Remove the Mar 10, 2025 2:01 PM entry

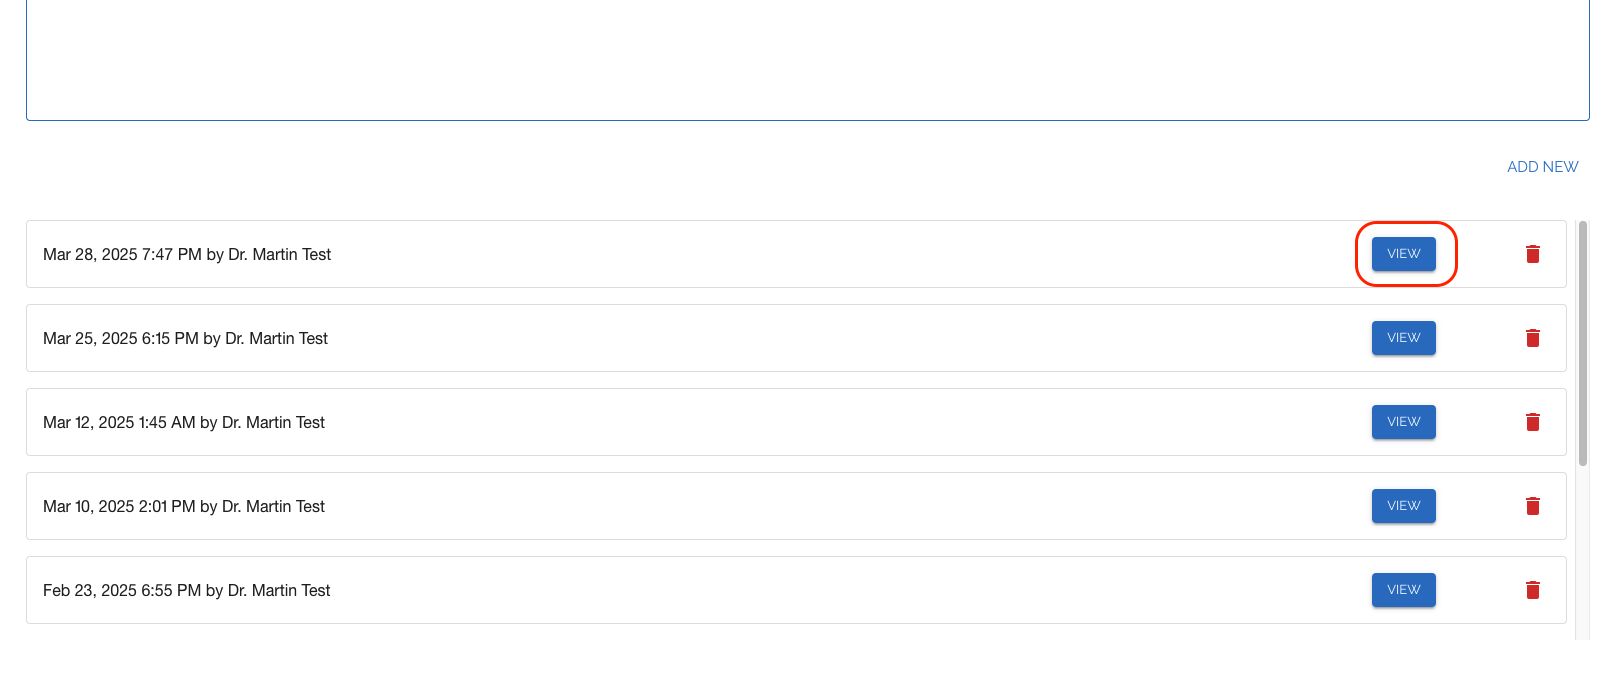point(1532,506)
